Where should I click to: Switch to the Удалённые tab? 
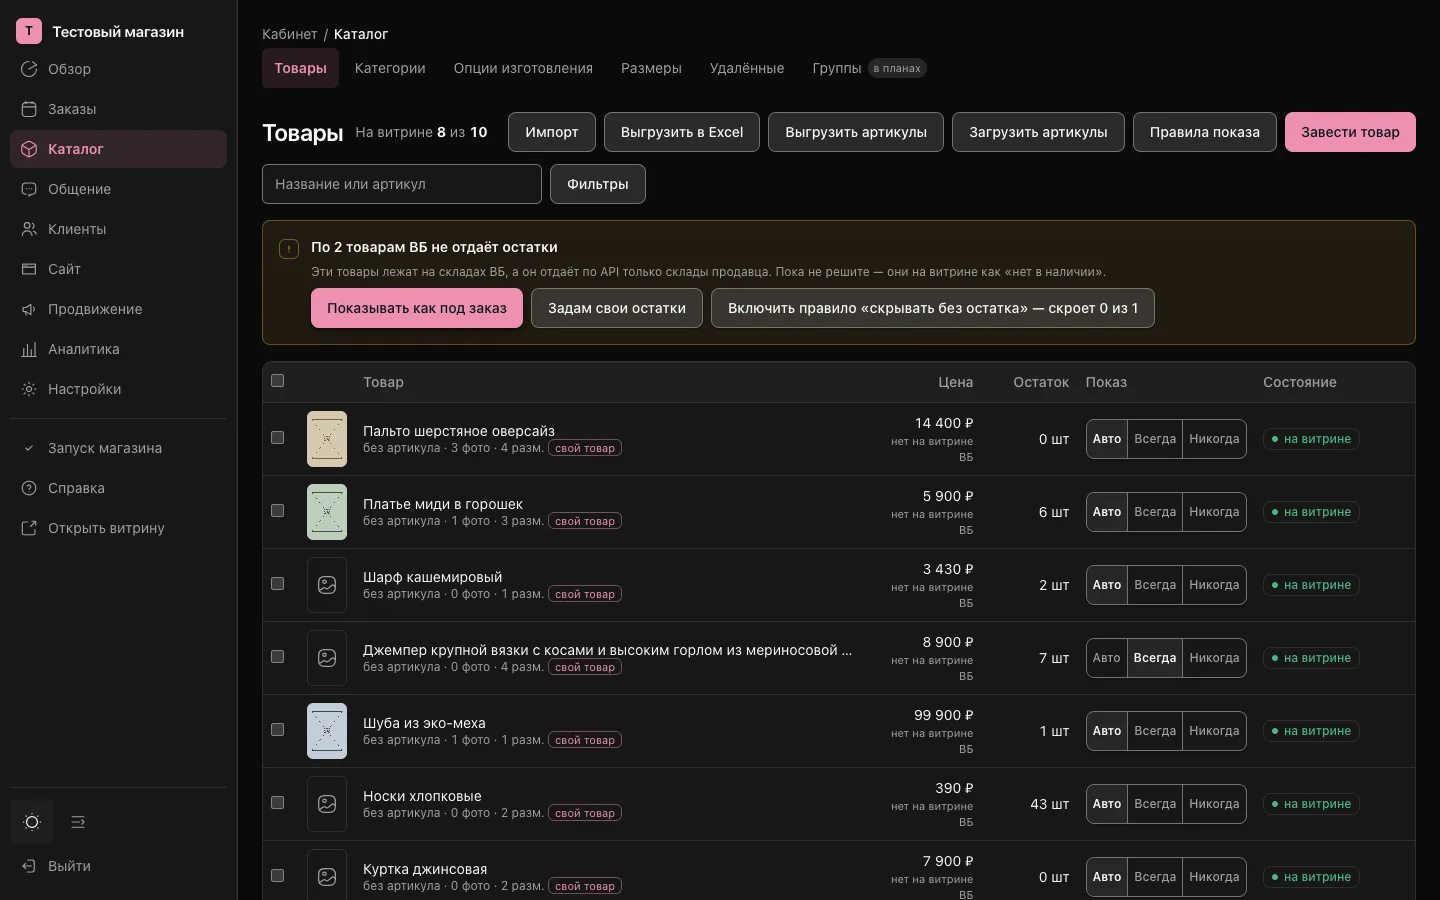point(747,68)
